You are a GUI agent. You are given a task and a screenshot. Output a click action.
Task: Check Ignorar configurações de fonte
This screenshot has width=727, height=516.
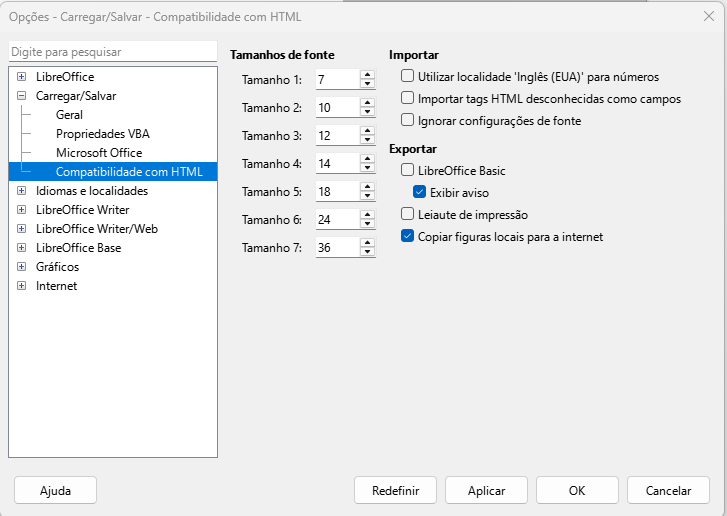coord(407,120)
